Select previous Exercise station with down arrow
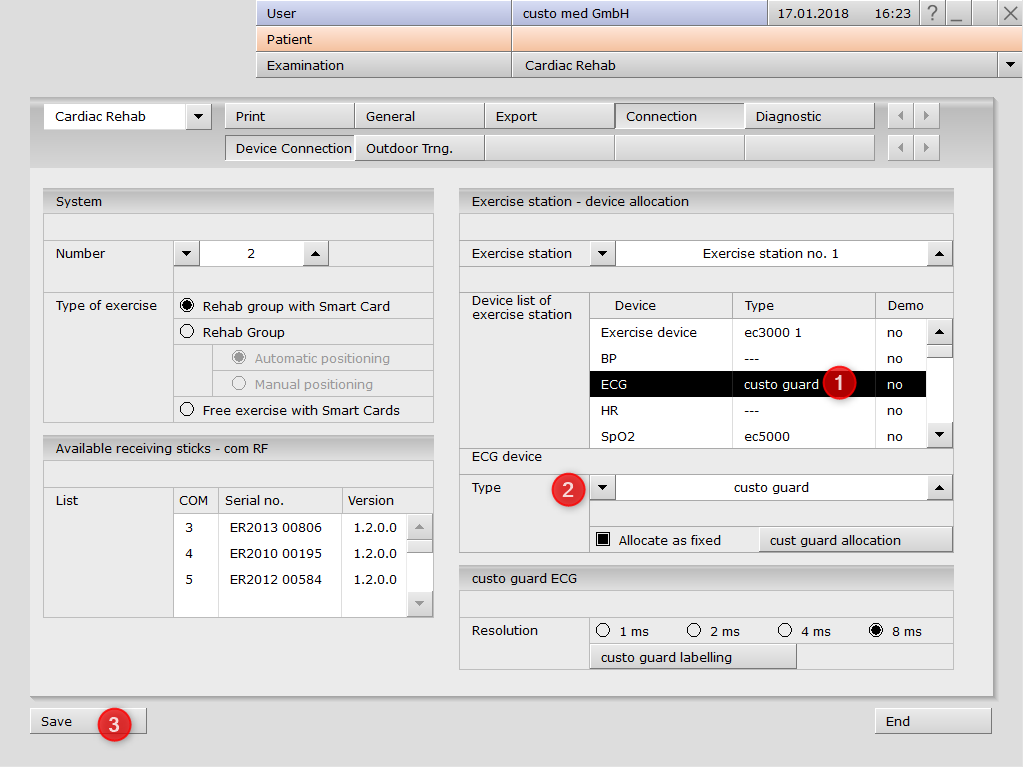The height and width of the screenshot is (768, 1024). [x=602, y=253]
